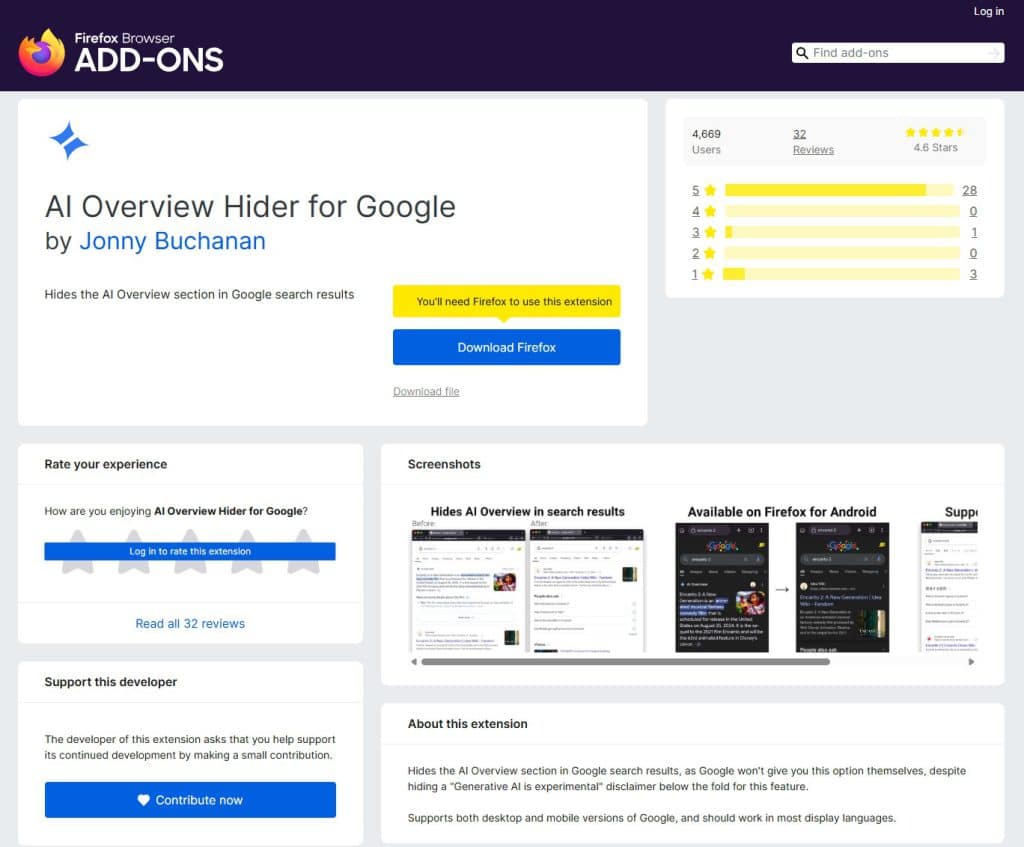Click the 1-star rating bar
The height and width of the screenshot is (847, 1024).
[842, 274]
